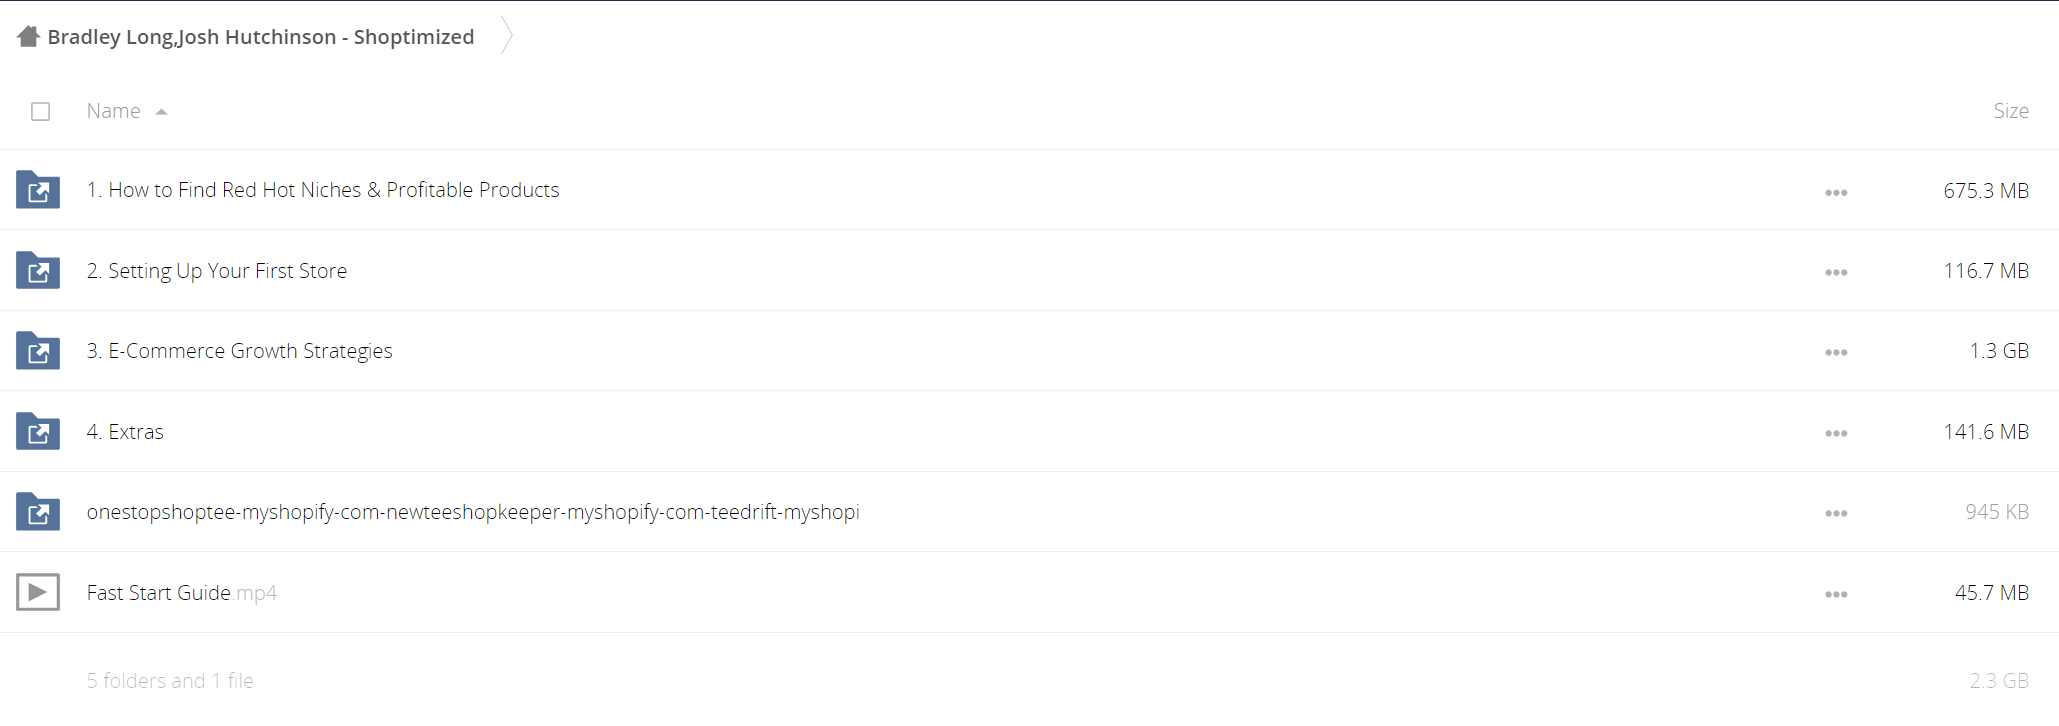This screenshot has height=726, width=2059.
Task: Toggle the select-all checkbox in header
Action: pos(40,111)
